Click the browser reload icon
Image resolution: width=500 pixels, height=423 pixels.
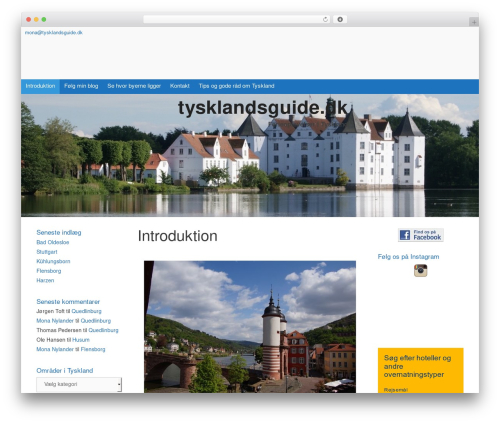click(325, 19)
